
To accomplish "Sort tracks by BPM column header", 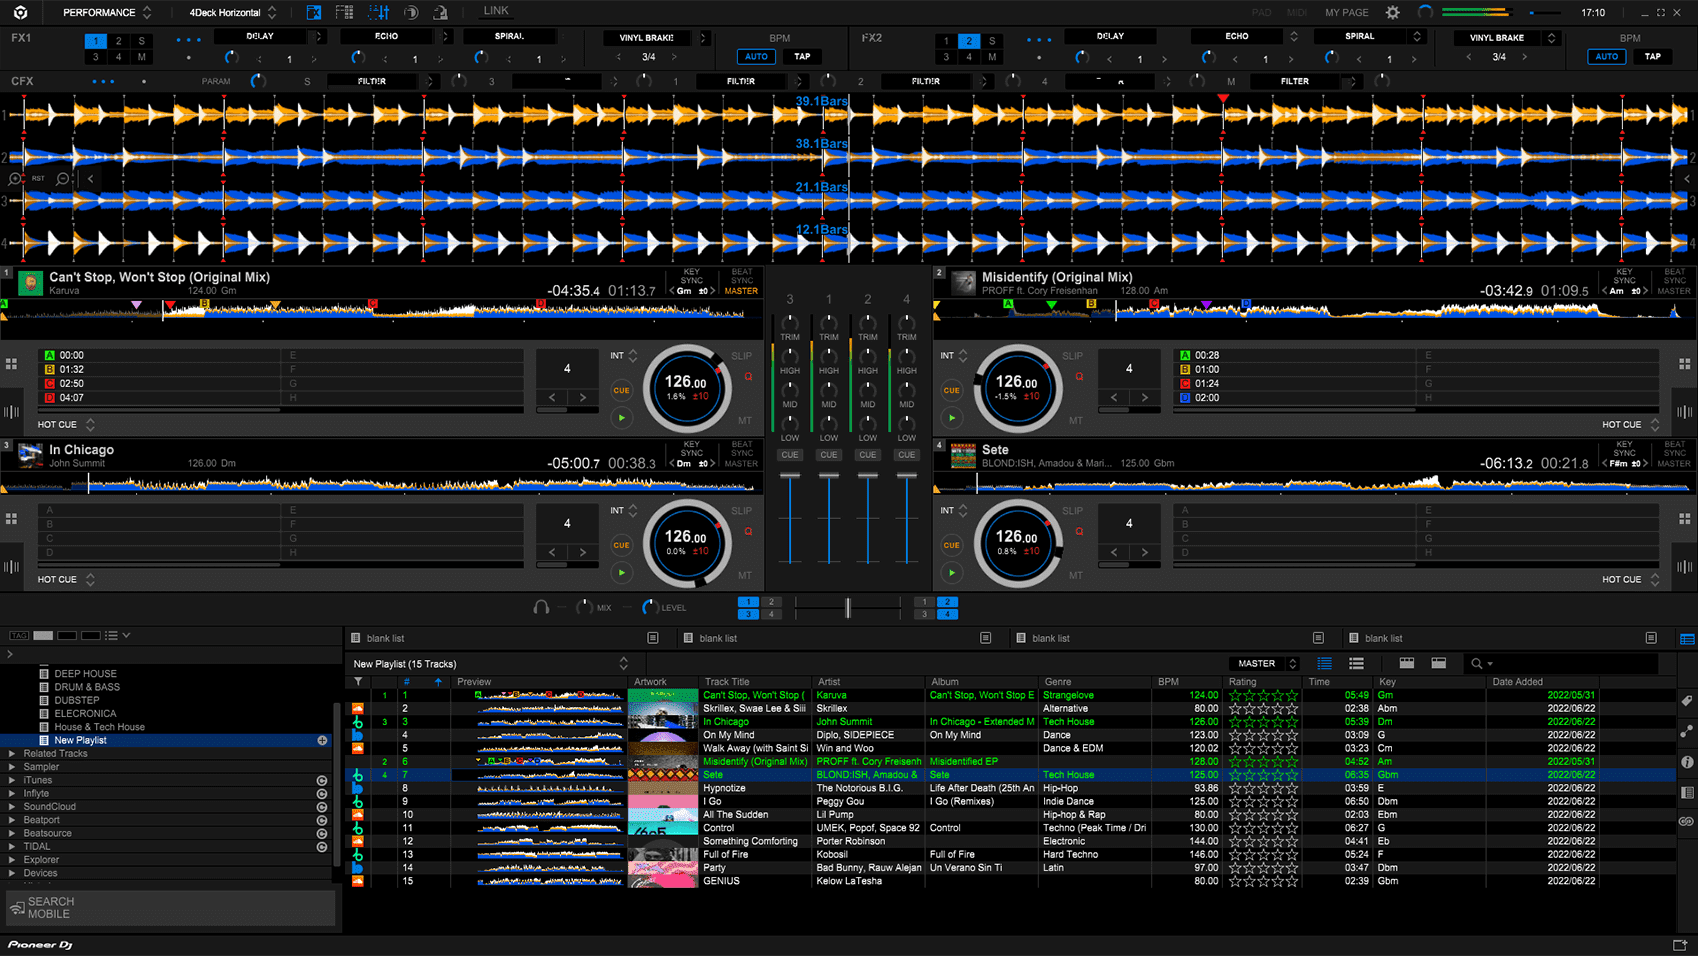I will [x=1168, y=682].
